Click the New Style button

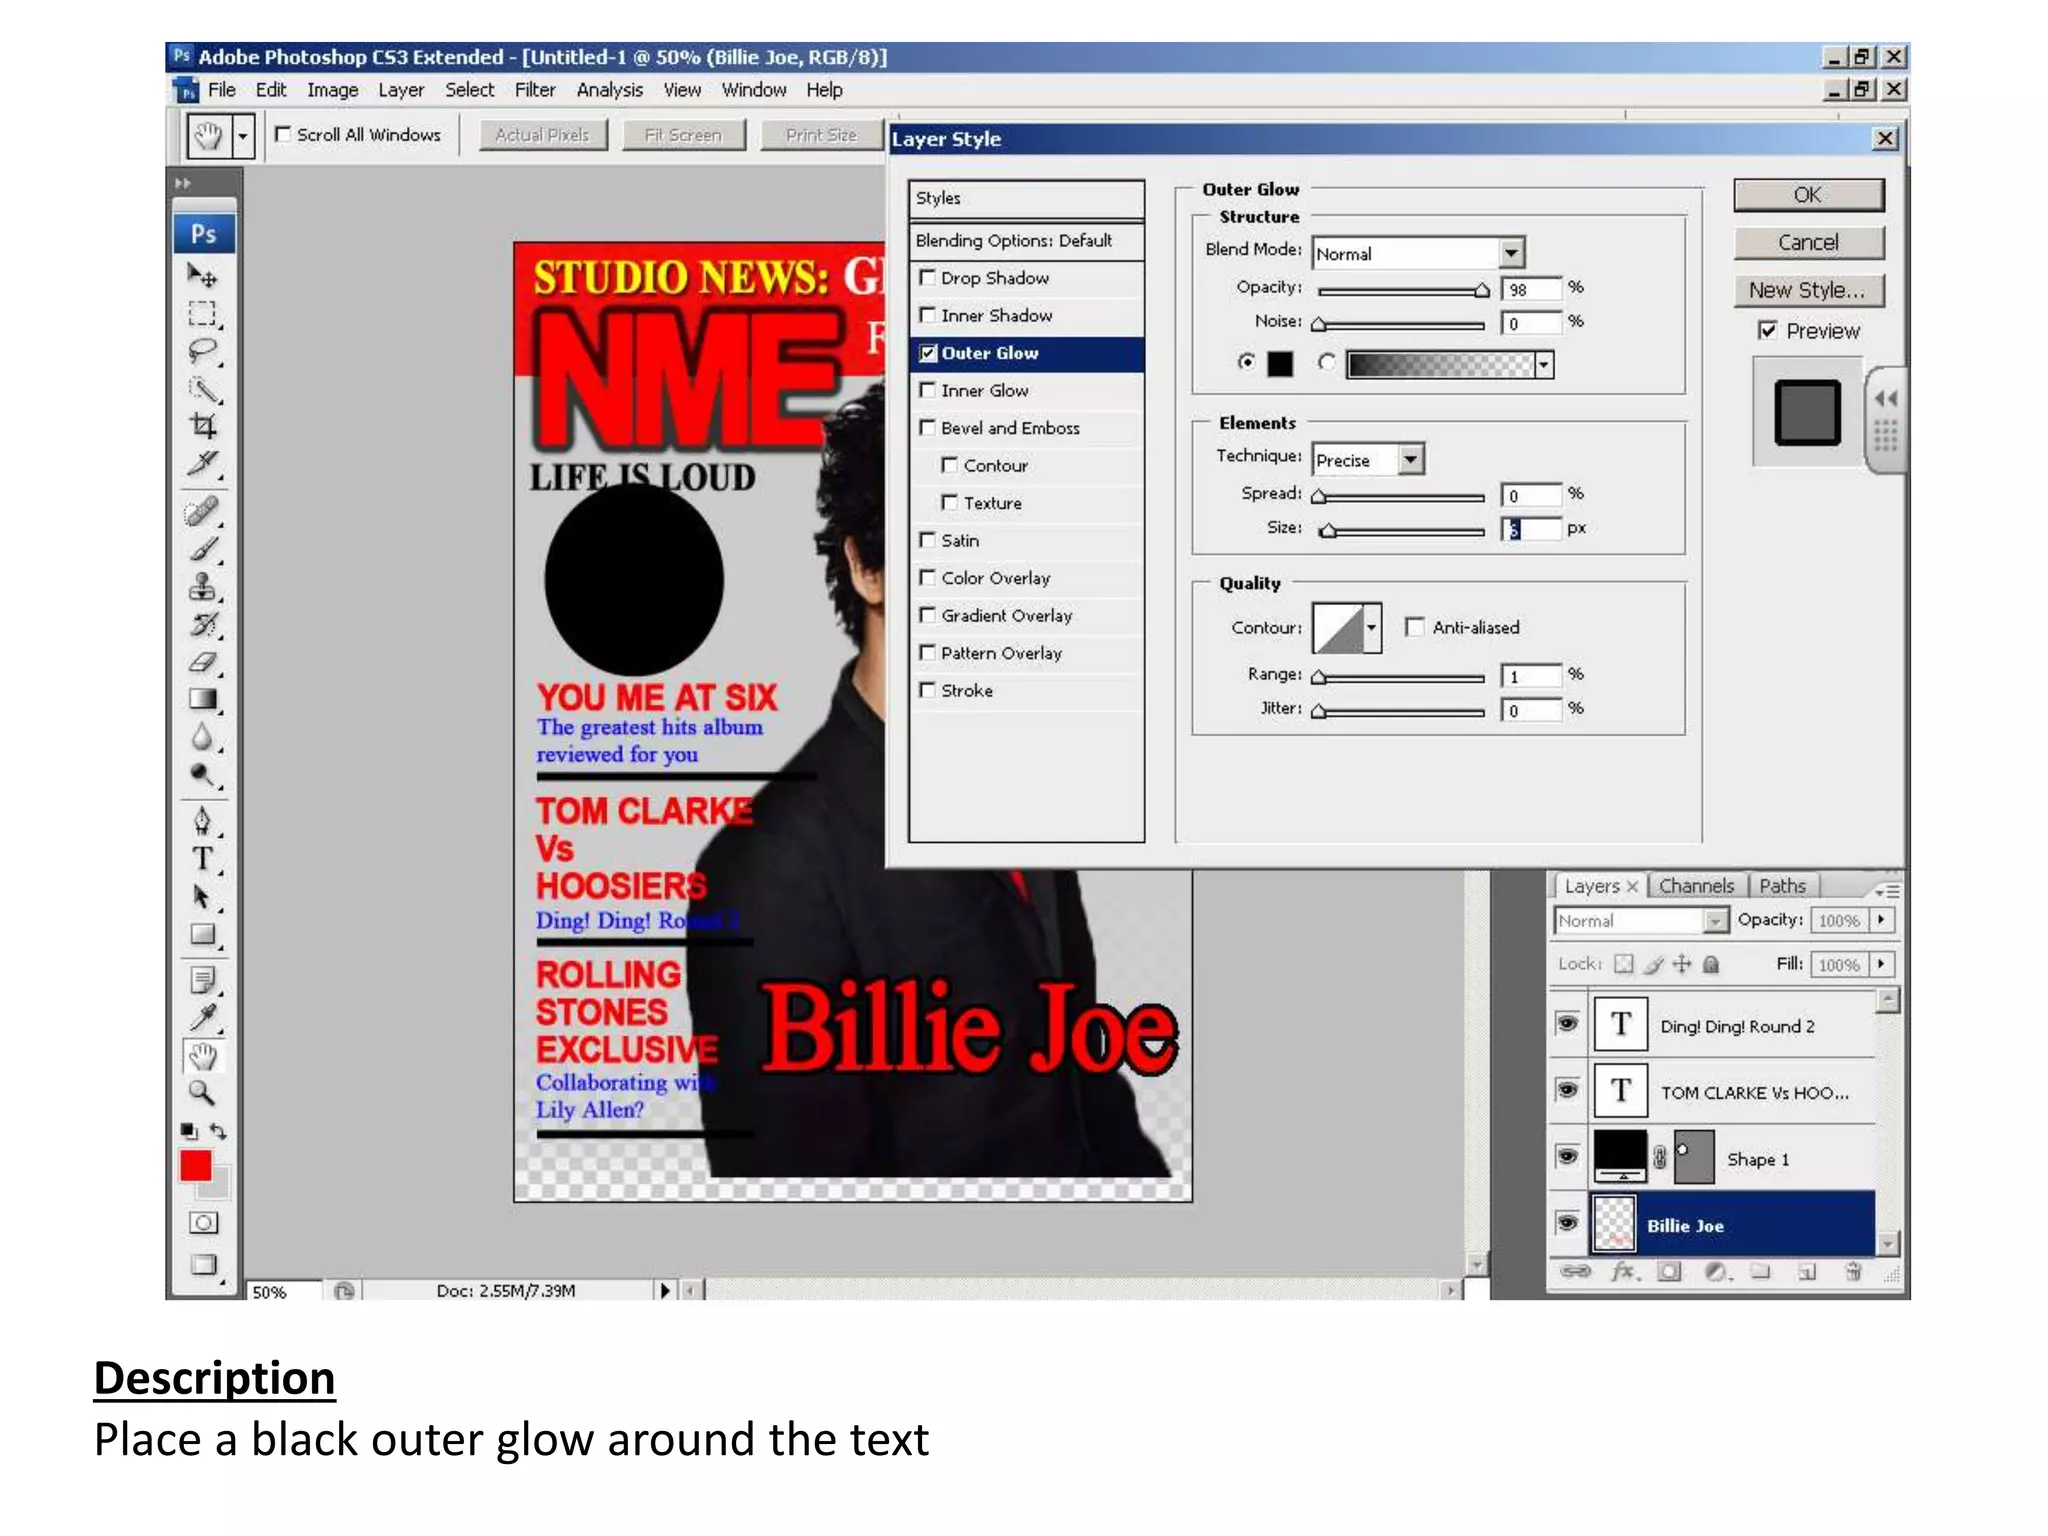pyautogui.click(x=1808, y=290)
